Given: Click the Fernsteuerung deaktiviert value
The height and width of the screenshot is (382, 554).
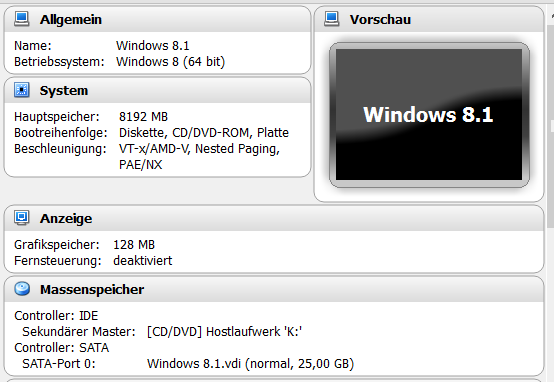Looking at the screenshot, I should tap(143, 261).
